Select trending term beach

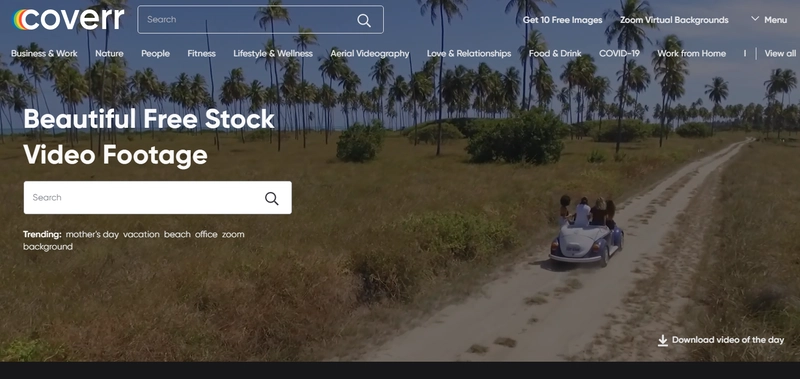177,235
